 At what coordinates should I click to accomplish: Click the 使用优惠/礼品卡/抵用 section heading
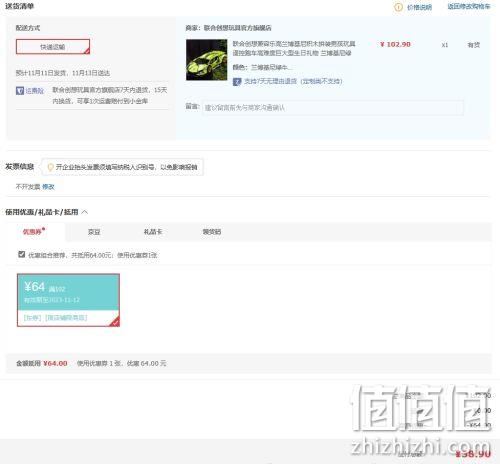tap(42, 212)
